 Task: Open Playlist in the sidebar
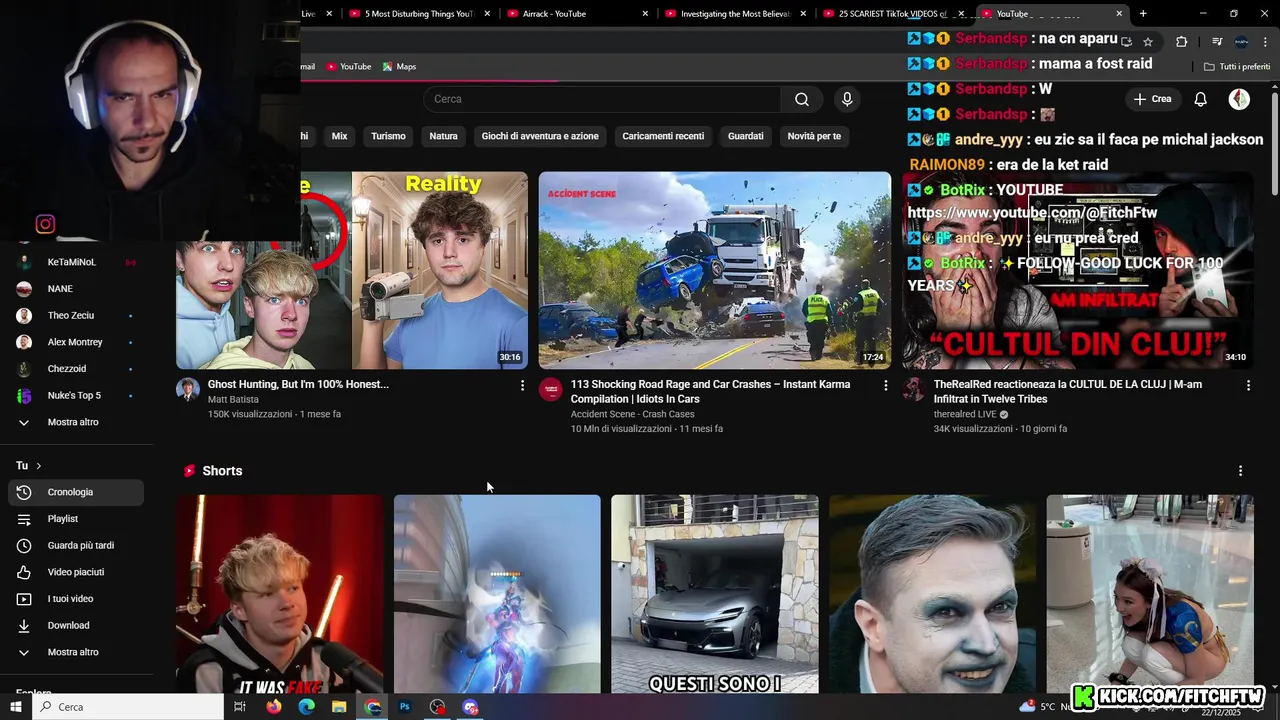[x=76, y=519]
